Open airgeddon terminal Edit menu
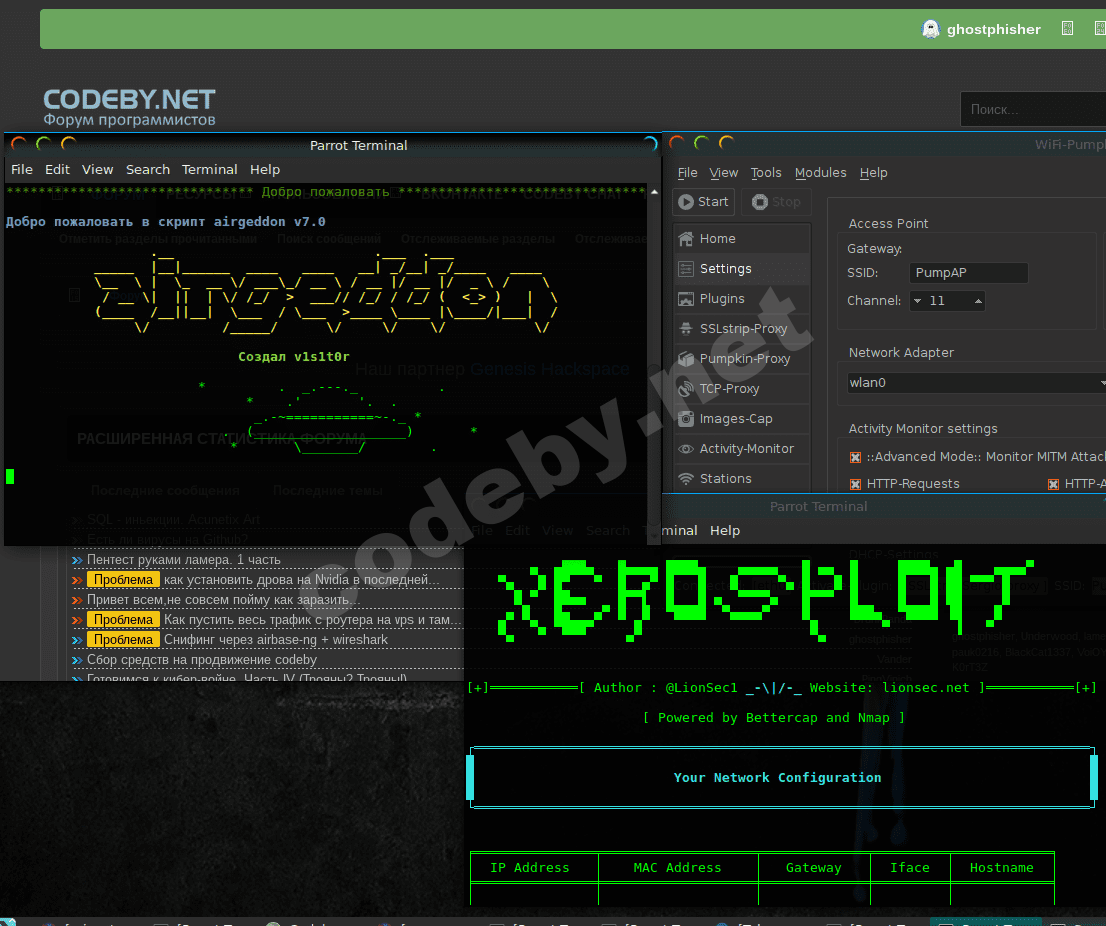The image size is (1106, 926). tap(57, 169)
